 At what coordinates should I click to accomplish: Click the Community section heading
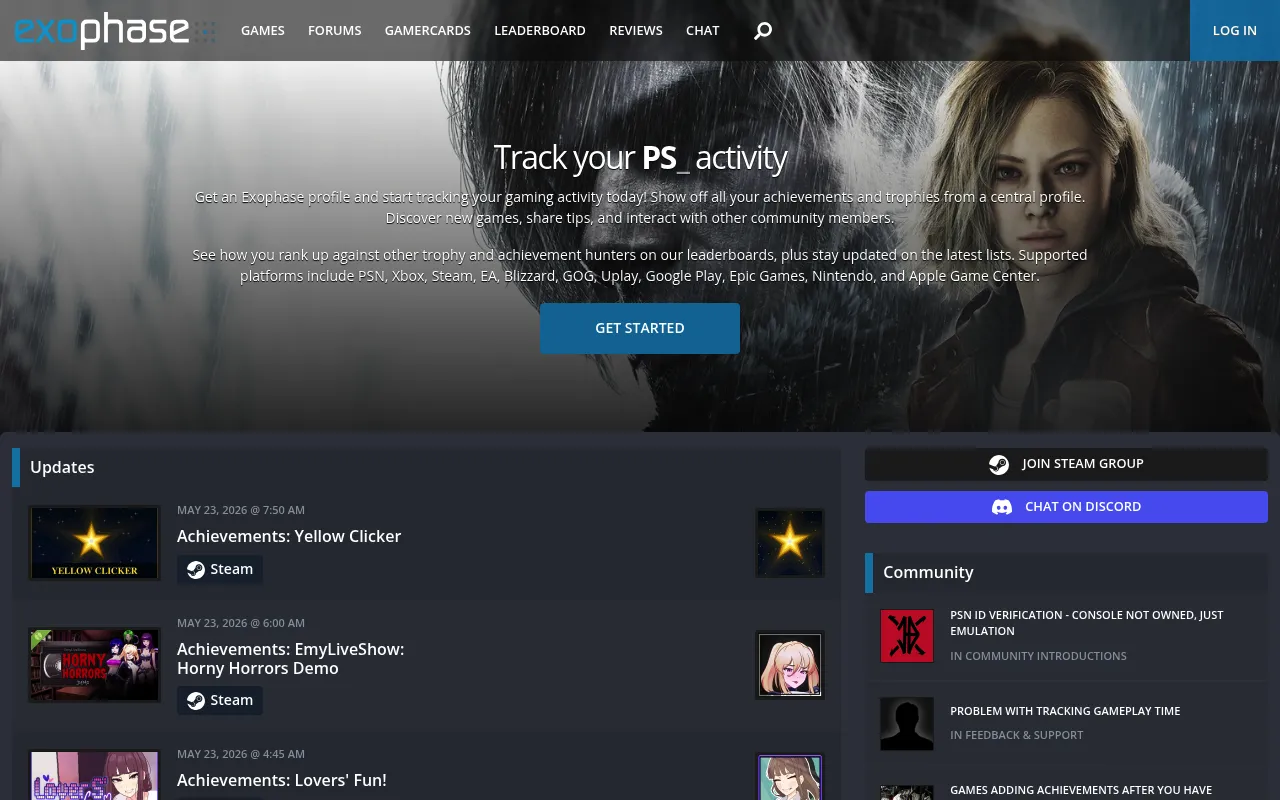click(x=928, y=572)
